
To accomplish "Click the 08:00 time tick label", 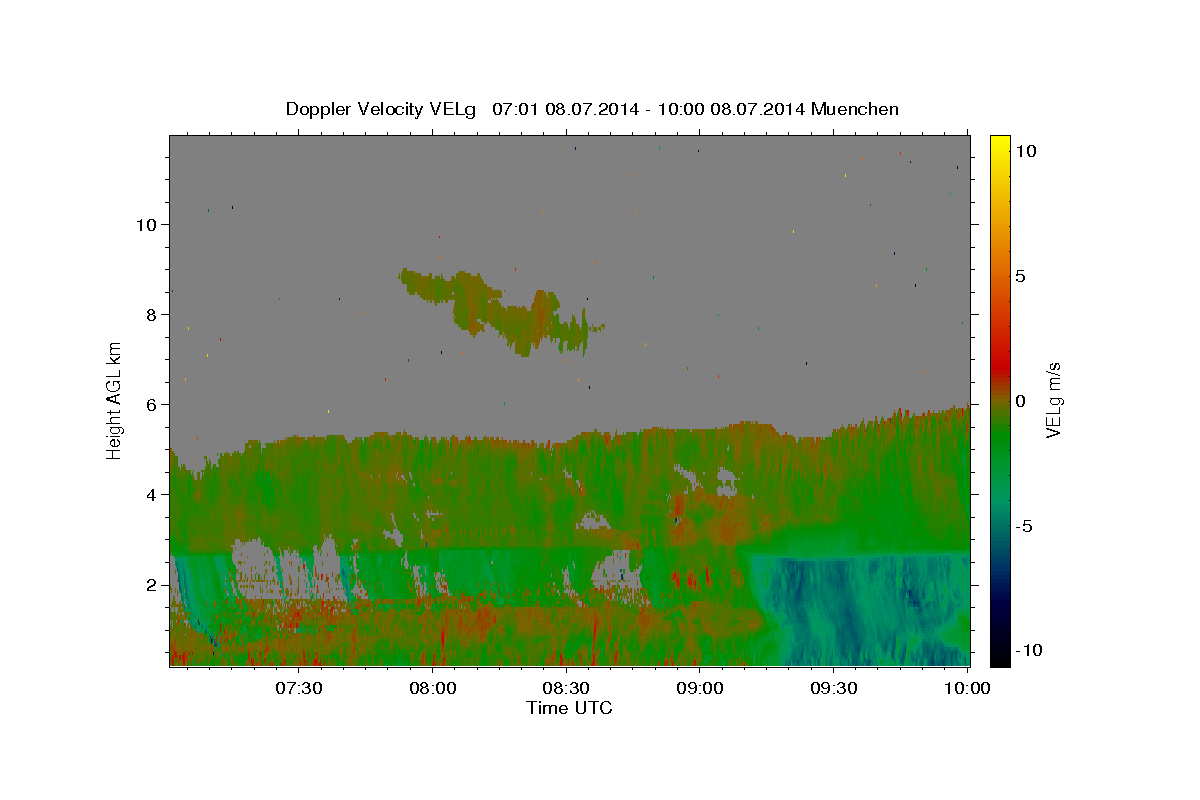I will (433, 688).
